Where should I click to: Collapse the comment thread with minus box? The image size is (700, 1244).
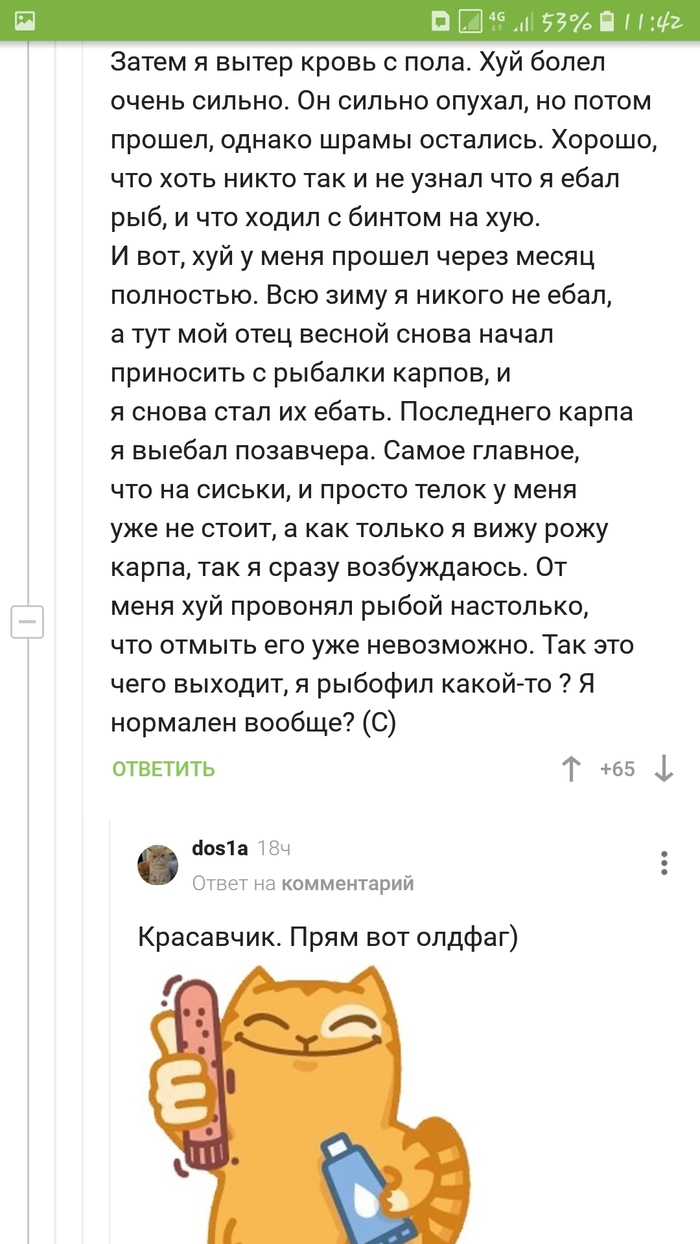point(27,621)
